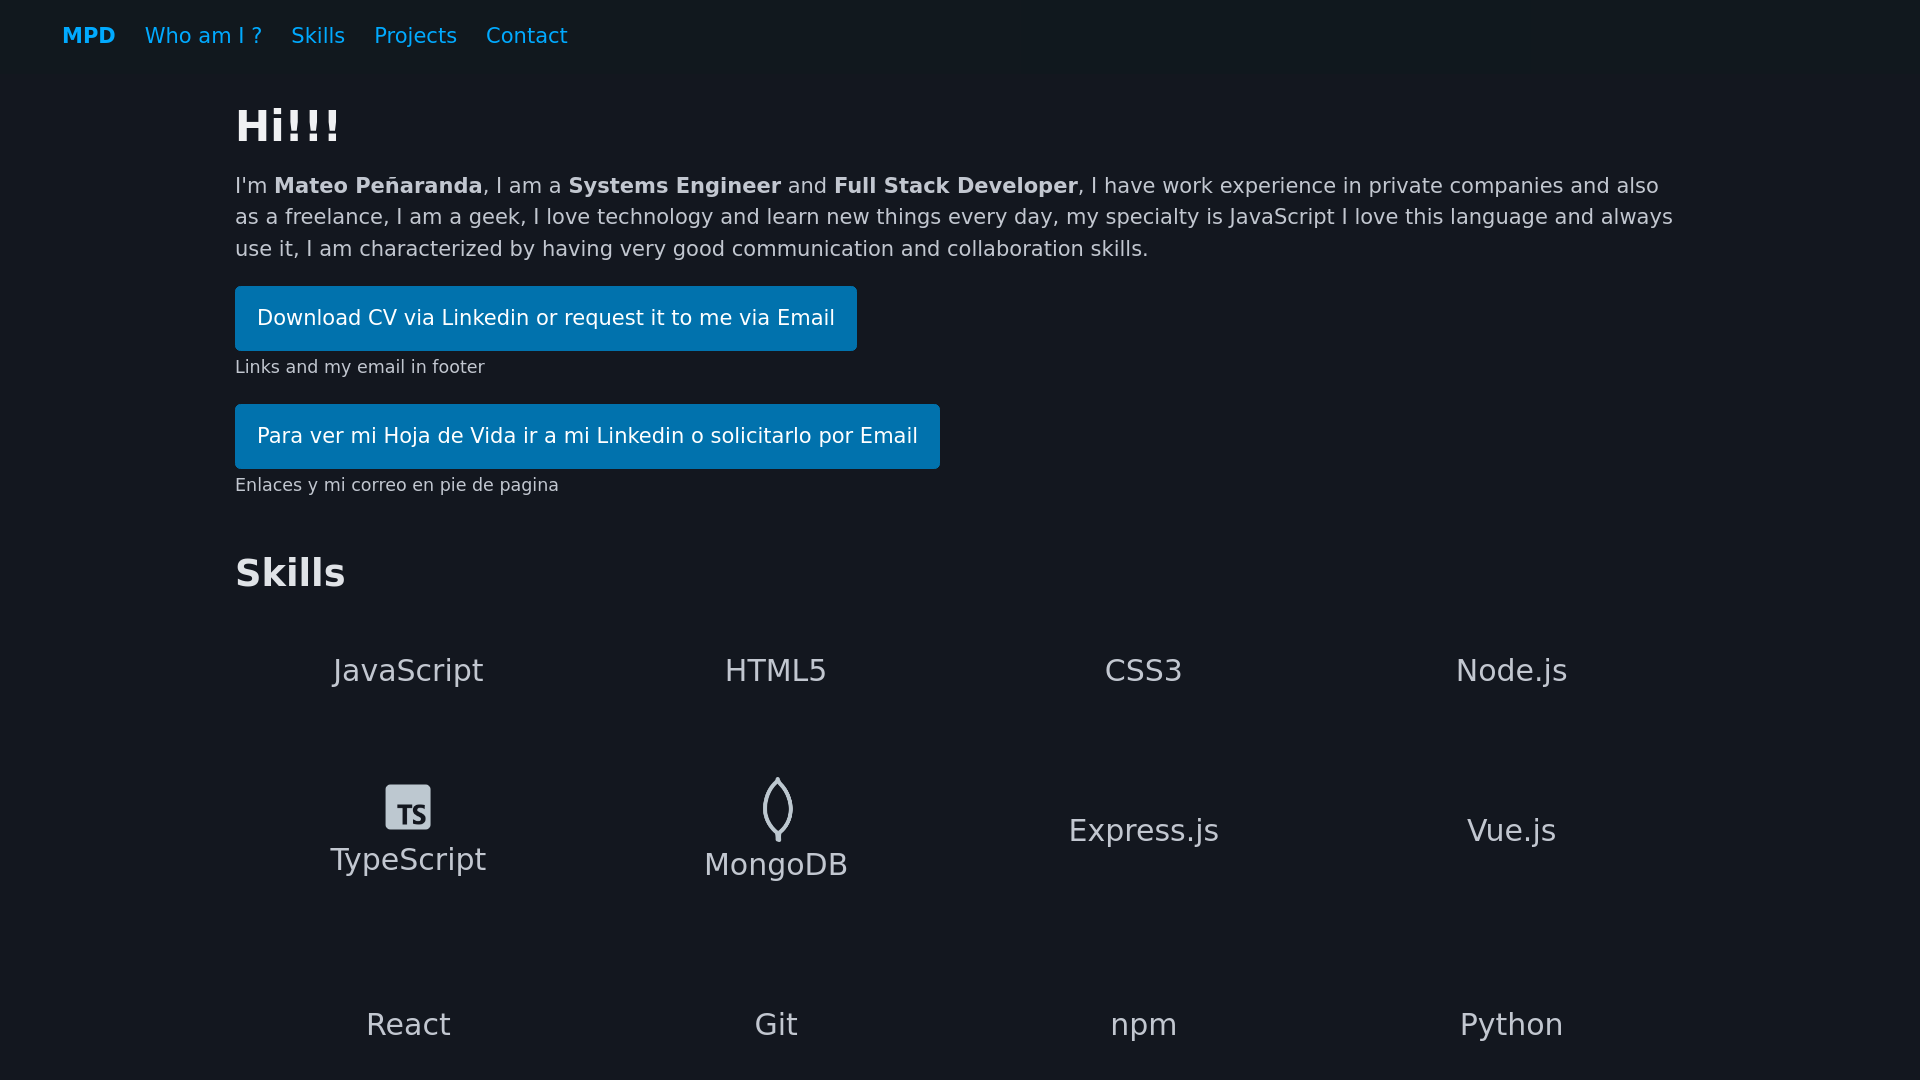1920x1080 pixels.
Task: Go to the Who am I ? section
Action: point(203,36)
